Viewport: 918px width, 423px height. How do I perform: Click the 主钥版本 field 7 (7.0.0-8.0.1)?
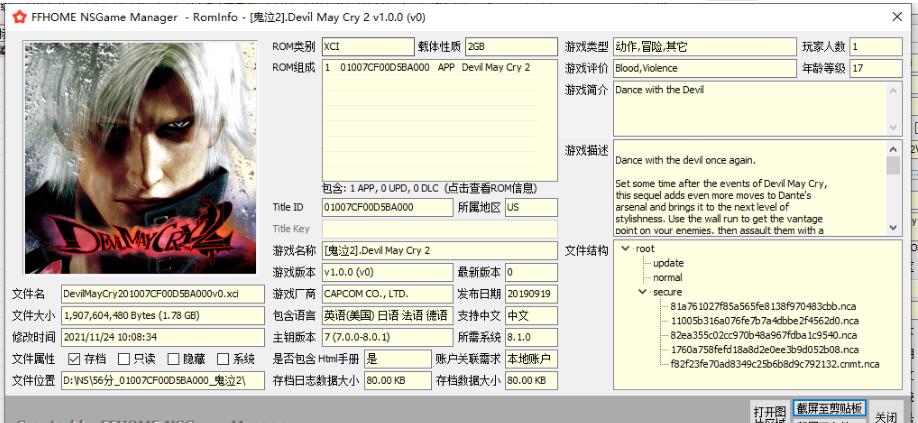pos(387,337)
